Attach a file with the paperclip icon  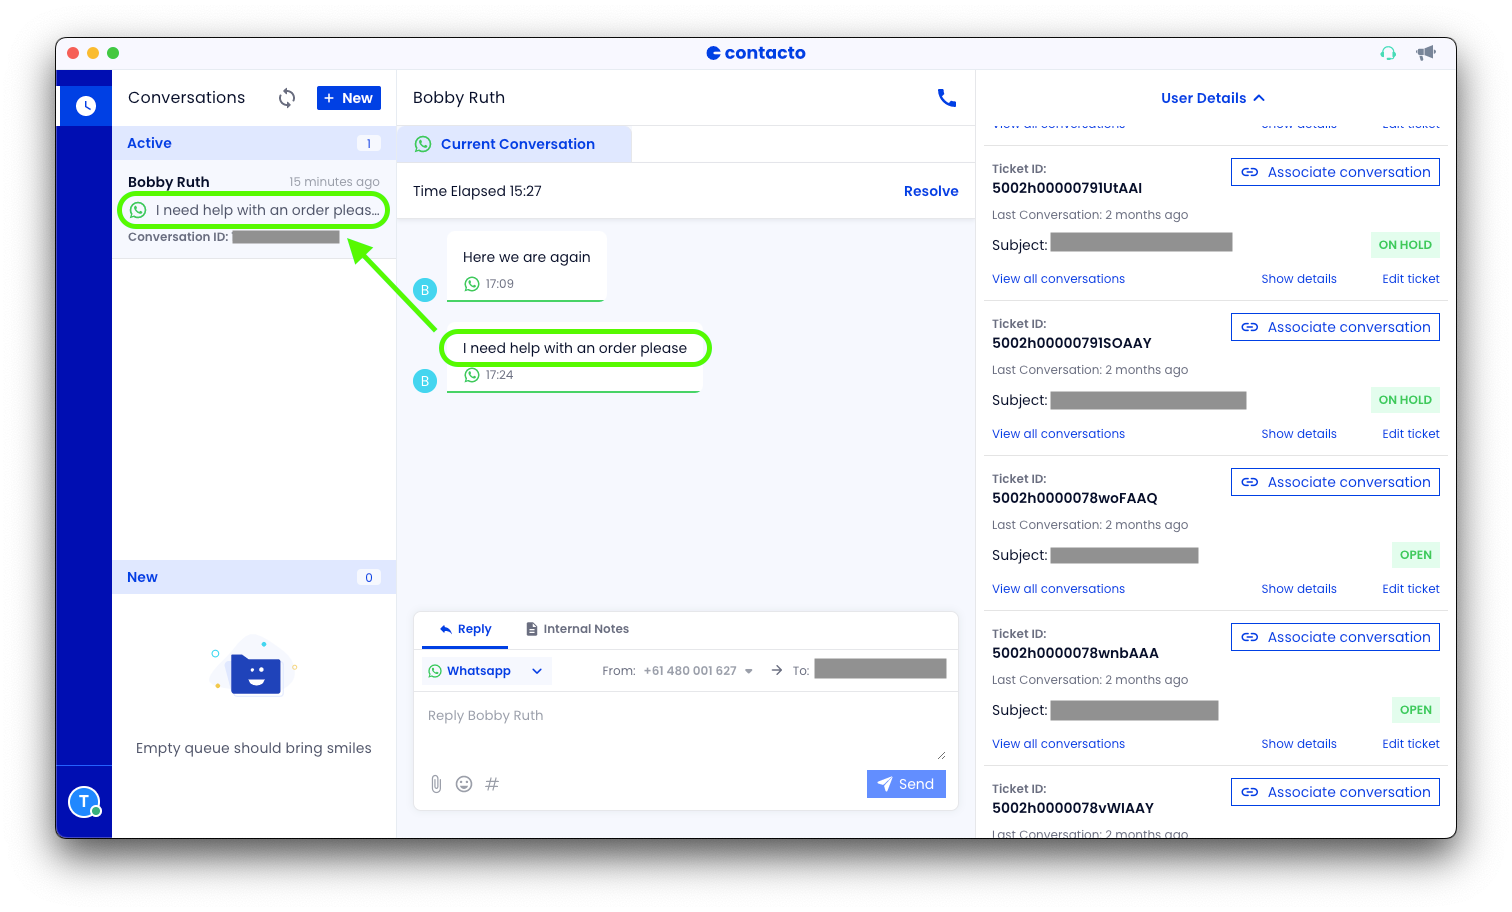tap(436, 784)
